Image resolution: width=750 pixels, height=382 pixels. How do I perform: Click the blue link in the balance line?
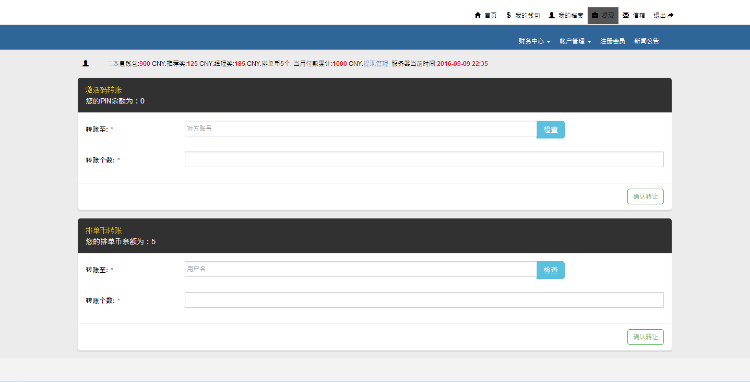click(376, 63)
